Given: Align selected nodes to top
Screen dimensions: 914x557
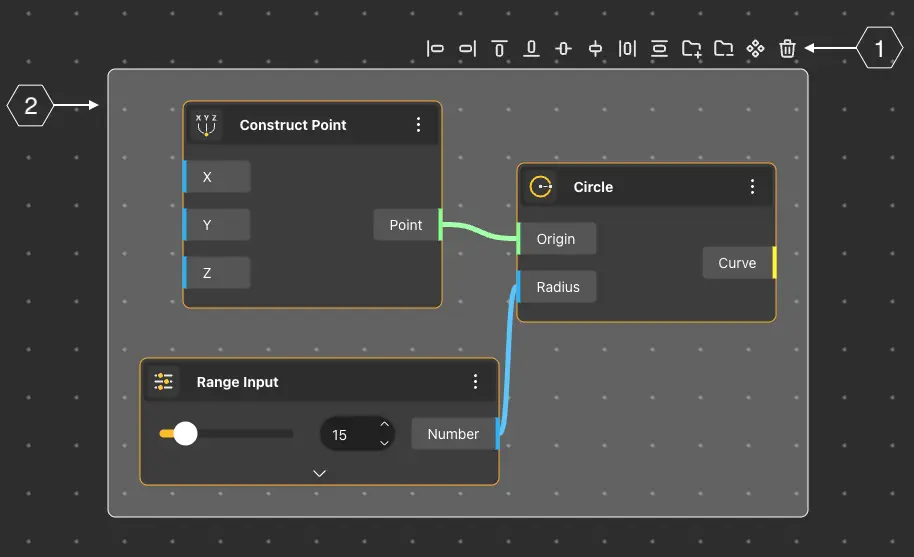Looking at the screenshot, I should (x=499, y=48).
